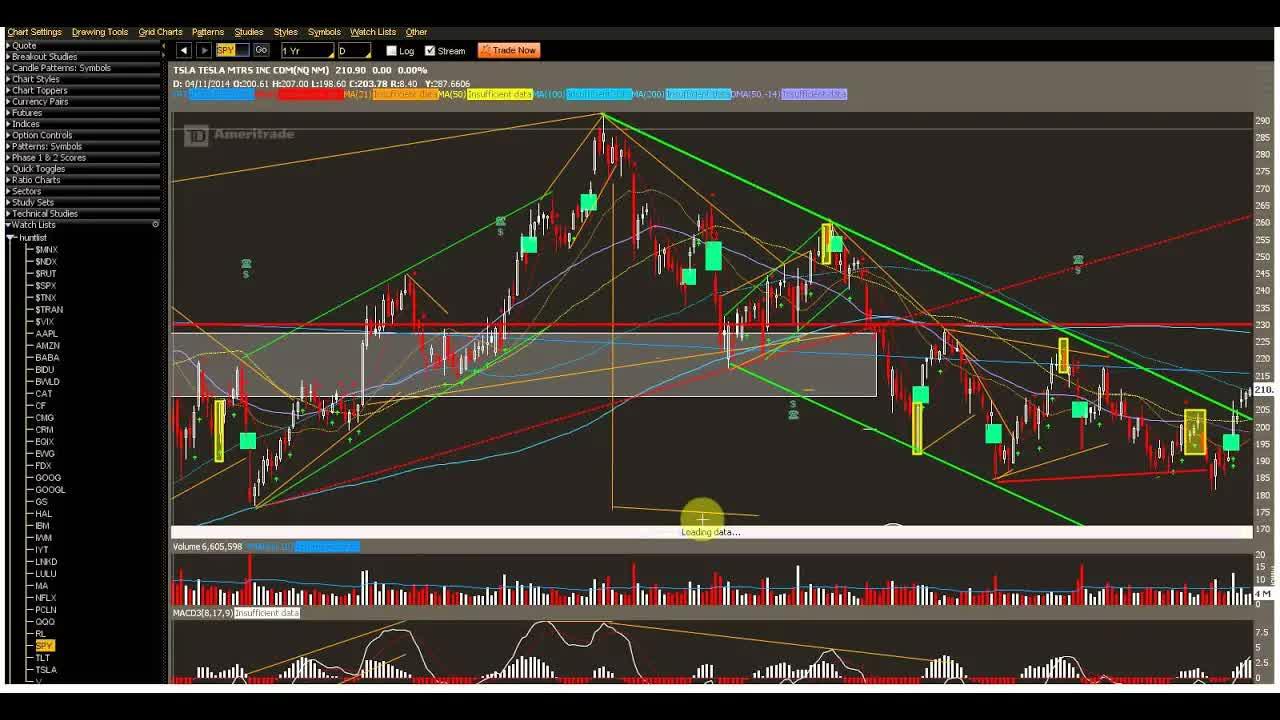Click the Volume 6,605,598 panel label
The width and height of the screenshot is (1280, 720).
point(208,547)
